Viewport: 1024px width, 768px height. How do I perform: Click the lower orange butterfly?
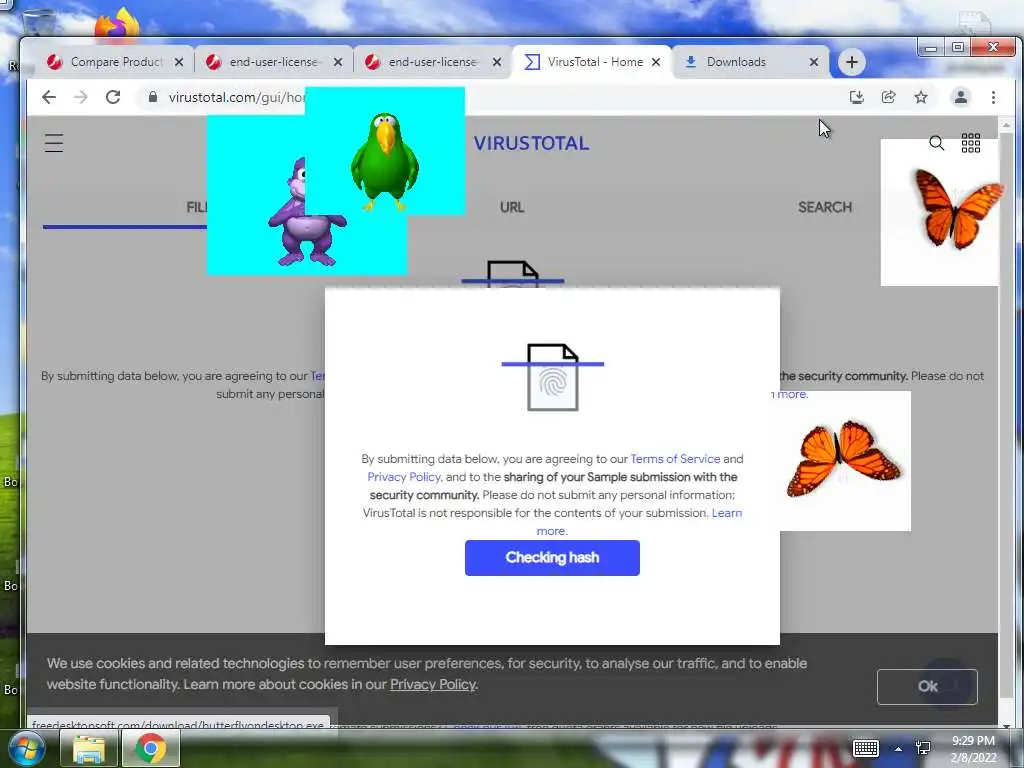tap(844, 458)
